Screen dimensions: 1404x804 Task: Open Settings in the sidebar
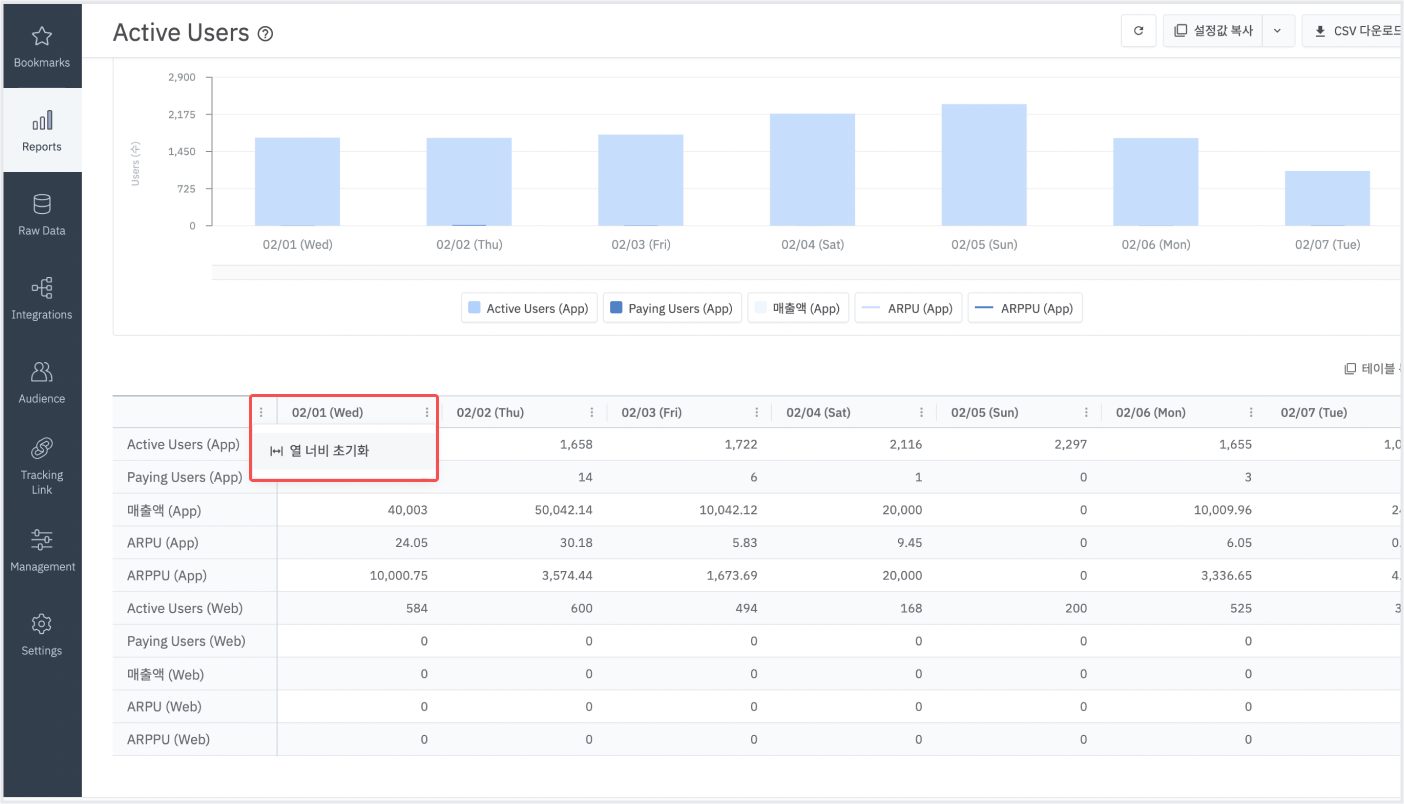point(42,635)
